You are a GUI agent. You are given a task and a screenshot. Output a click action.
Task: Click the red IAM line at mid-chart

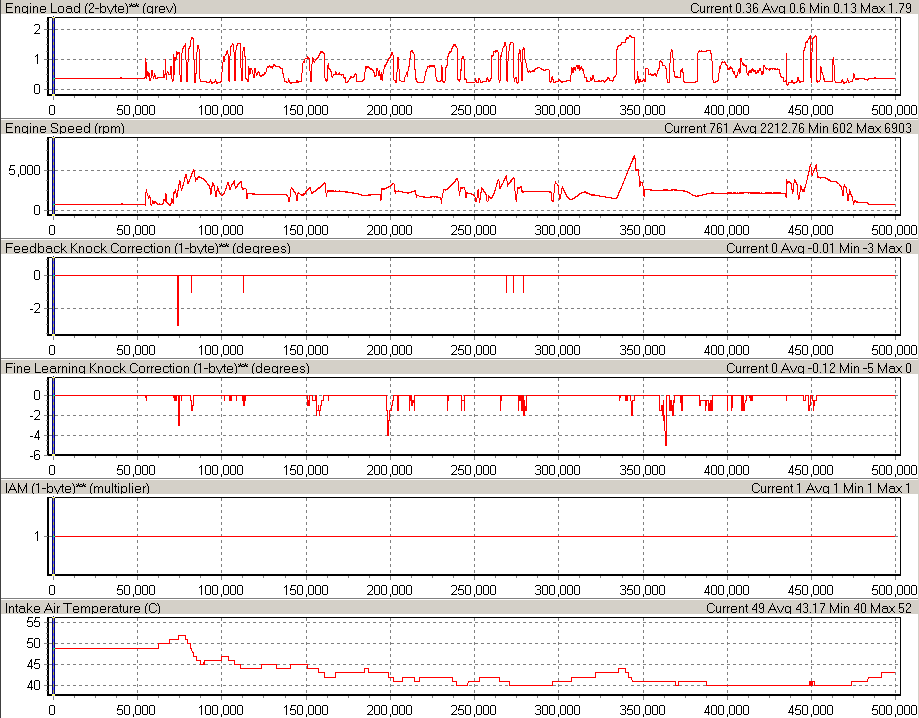[475, 536]
